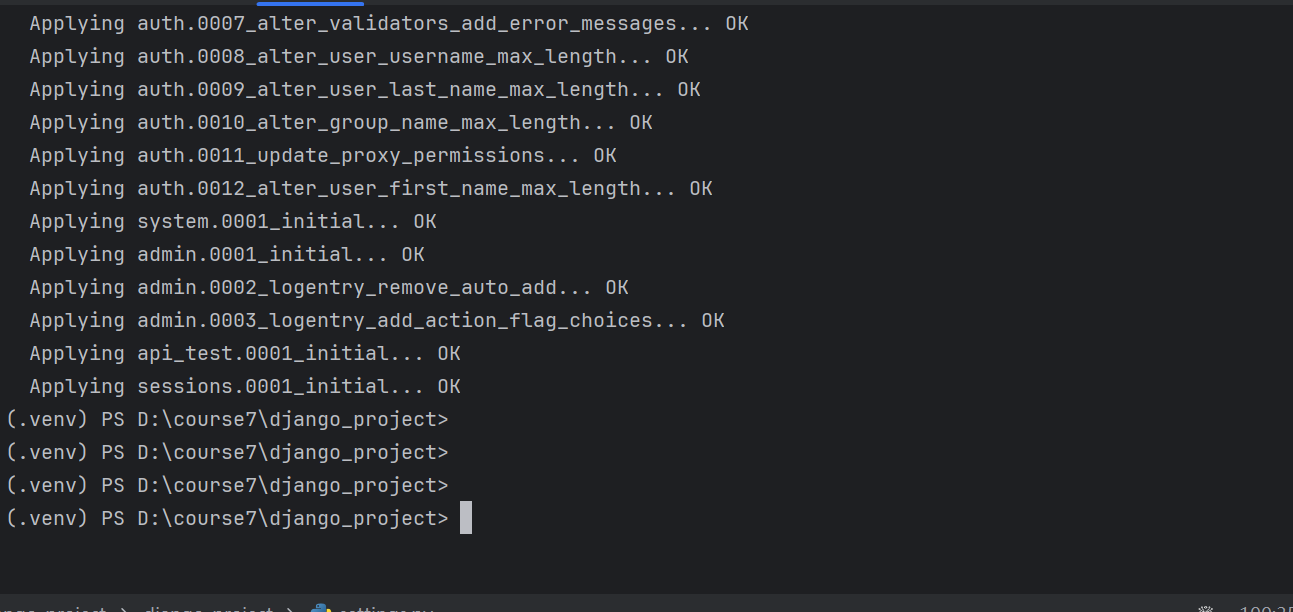Click the sessions.0001_initial migration line
Screen dimensions: 1293x612
click(x=245, y=386)
